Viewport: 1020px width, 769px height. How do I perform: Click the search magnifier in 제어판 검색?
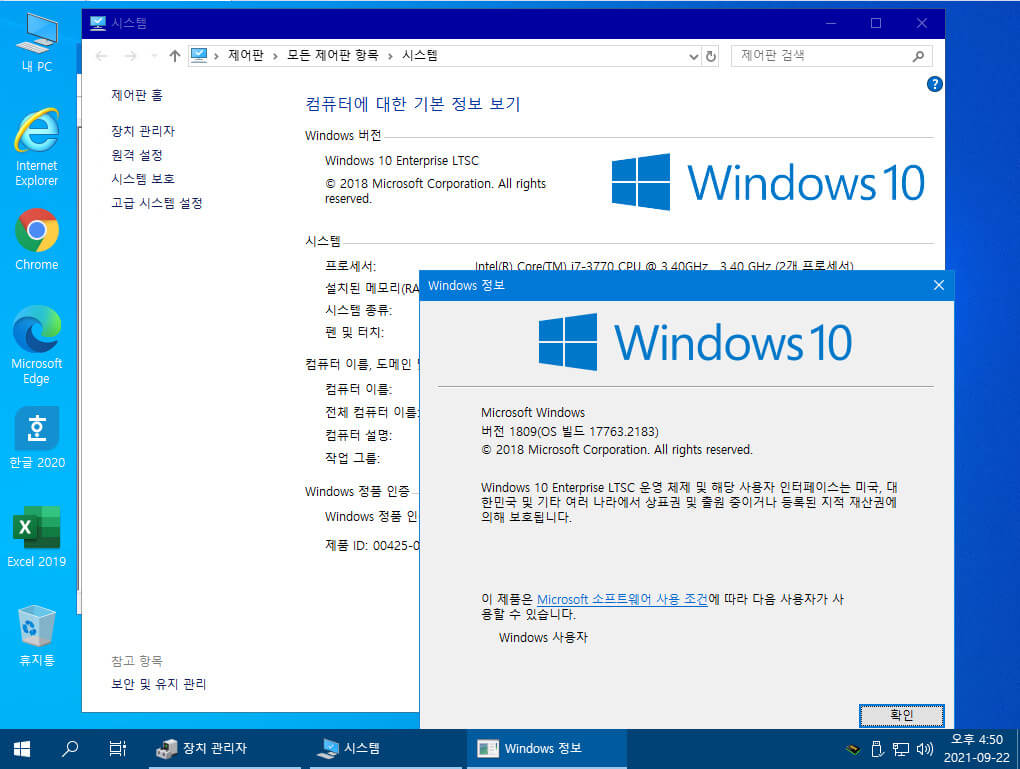pos(919,56)
